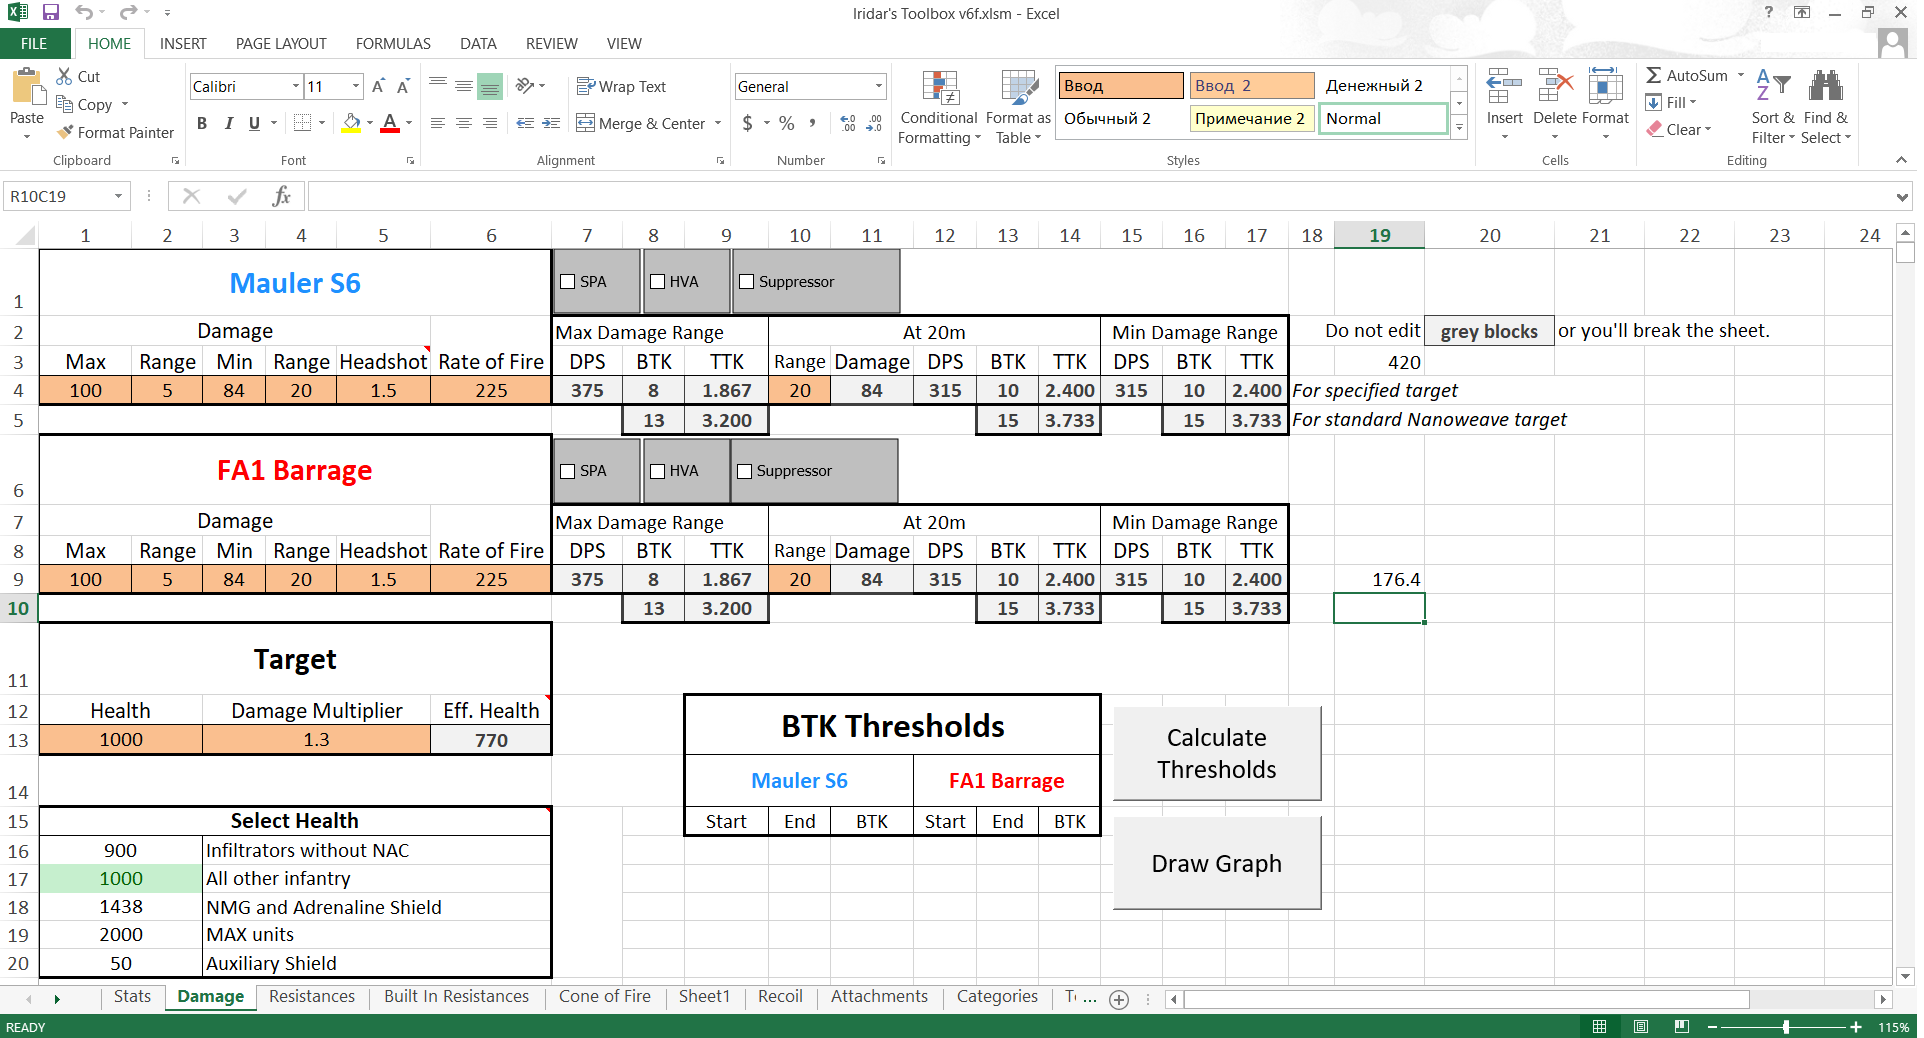Open the Resistances sheet tab
Screen dimensions: 1924x1038
point(312,997)
